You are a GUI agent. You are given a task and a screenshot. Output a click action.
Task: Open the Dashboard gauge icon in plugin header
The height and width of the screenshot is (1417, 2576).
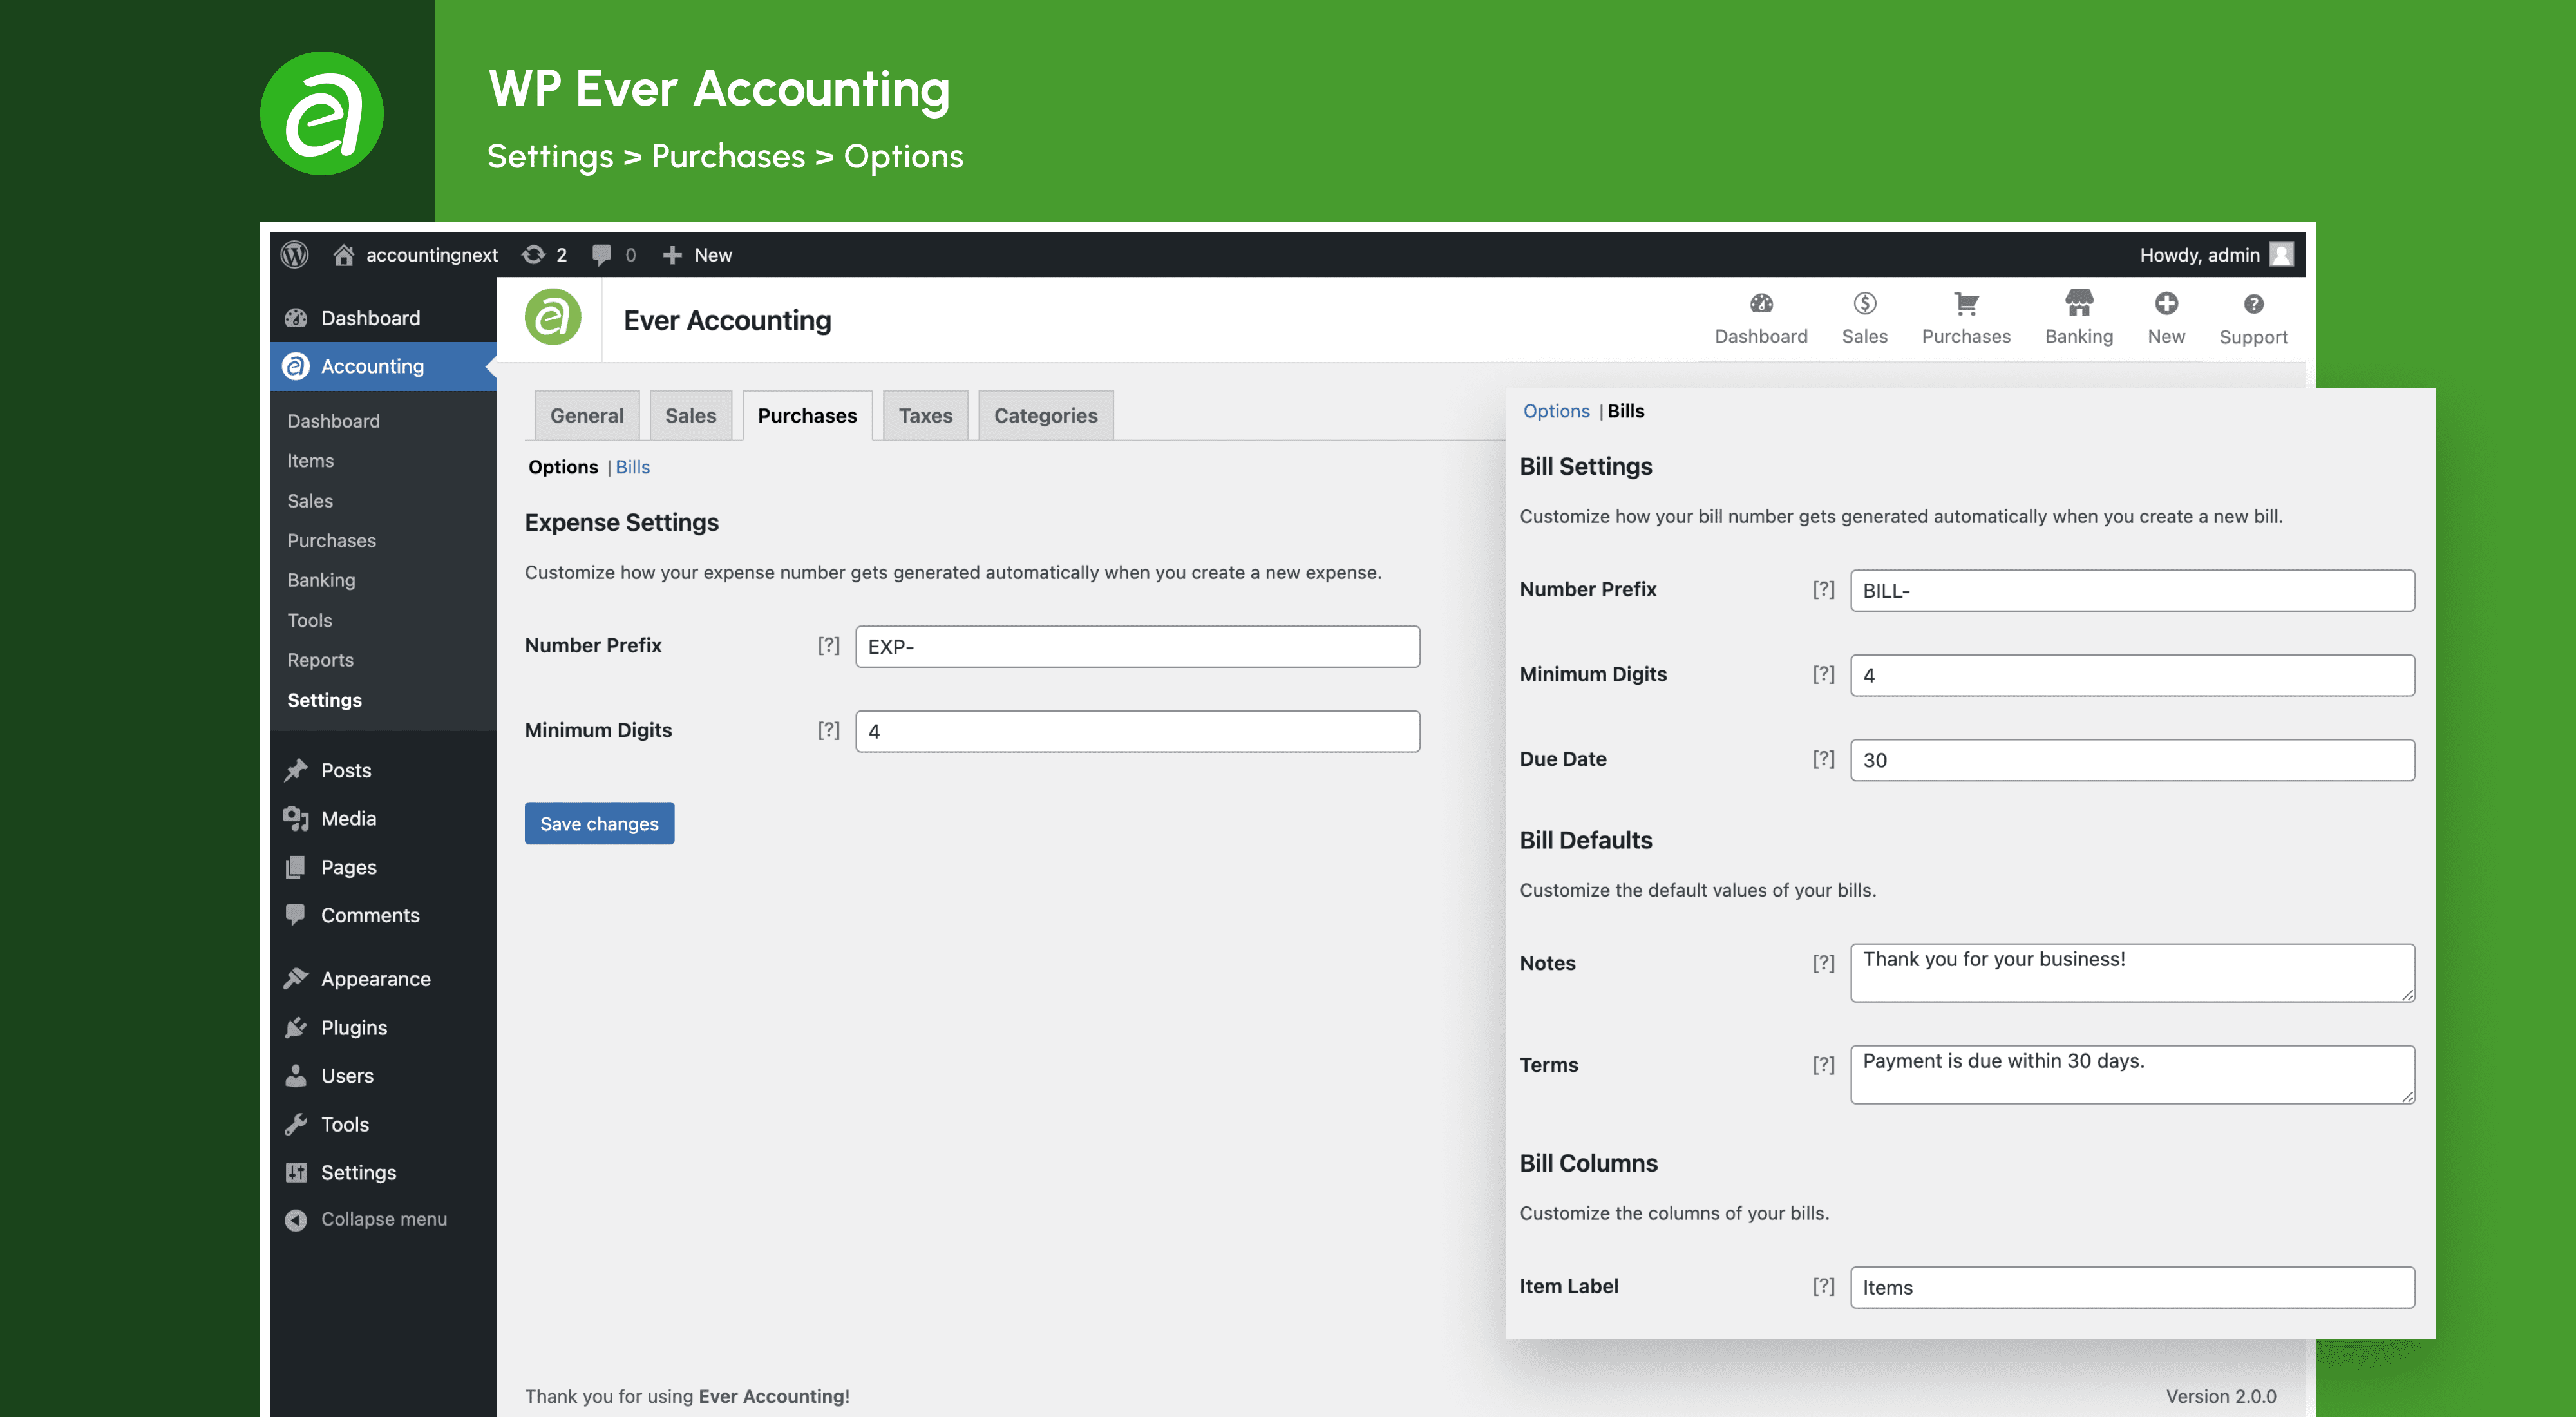1761,303
